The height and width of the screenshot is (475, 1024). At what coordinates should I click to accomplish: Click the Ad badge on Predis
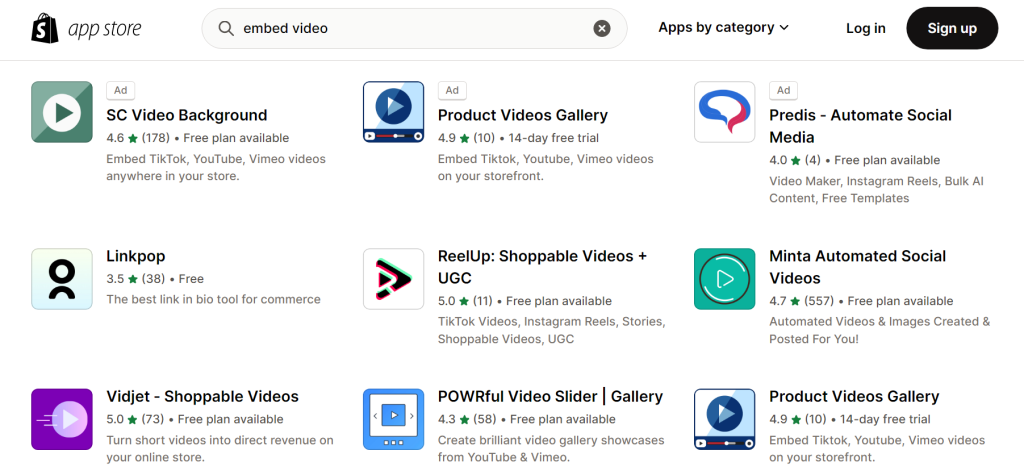pos(784,90)
